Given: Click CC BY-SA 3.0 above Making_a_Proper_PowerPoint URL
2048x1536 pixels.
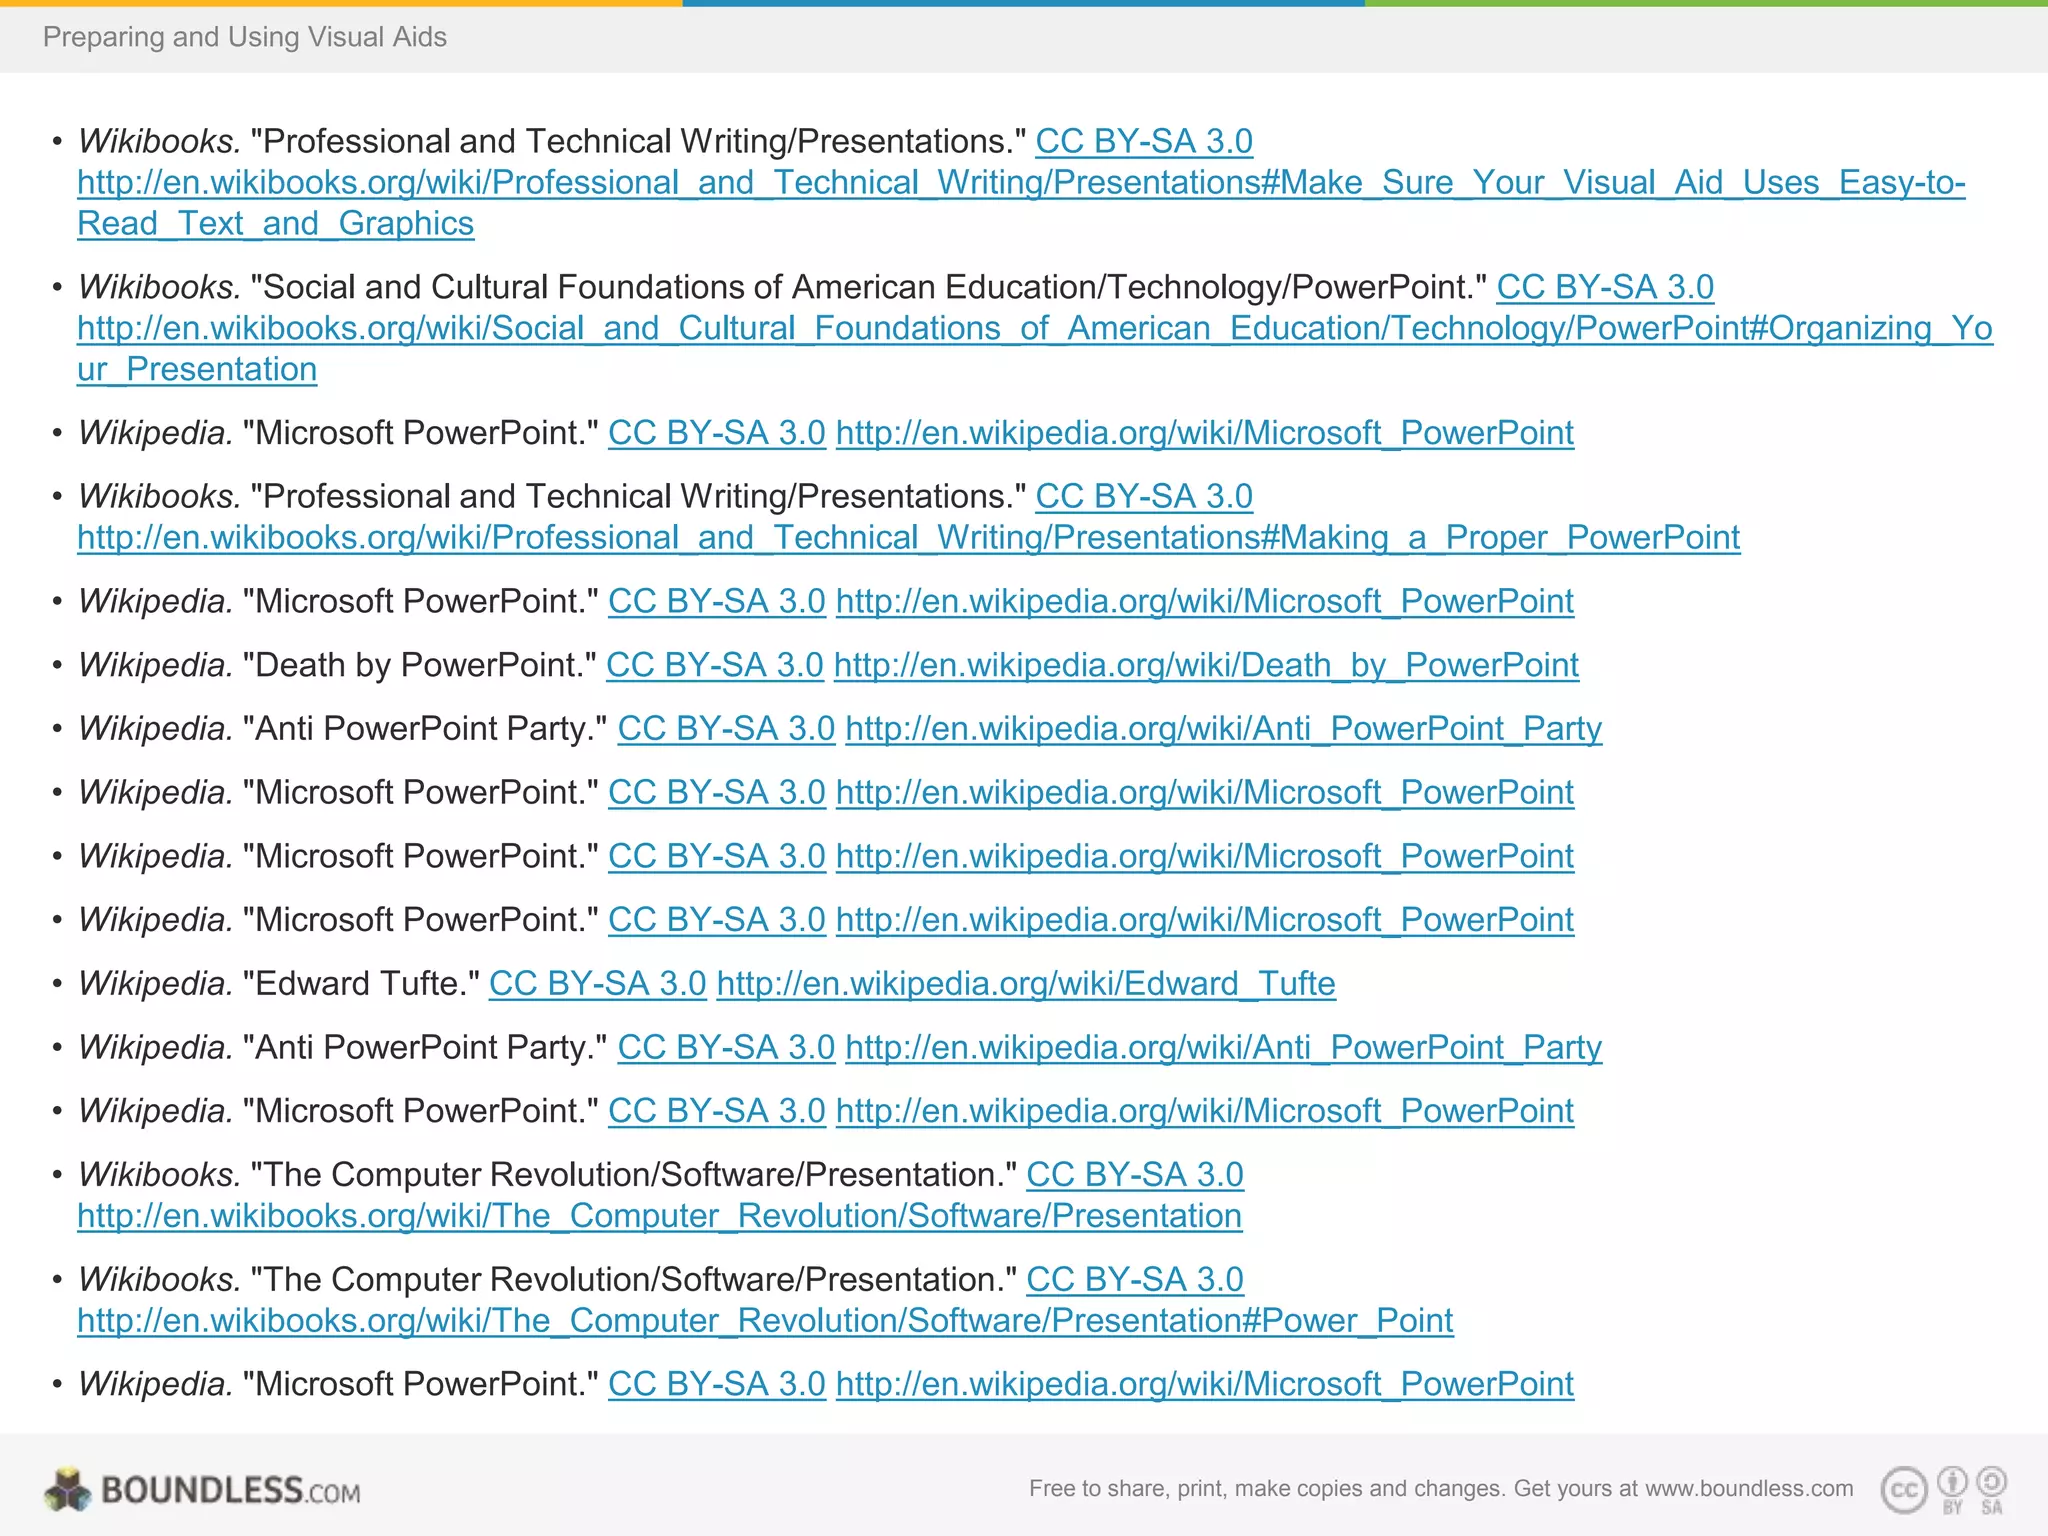Looking at the screenshot, I should [1144, 496].
